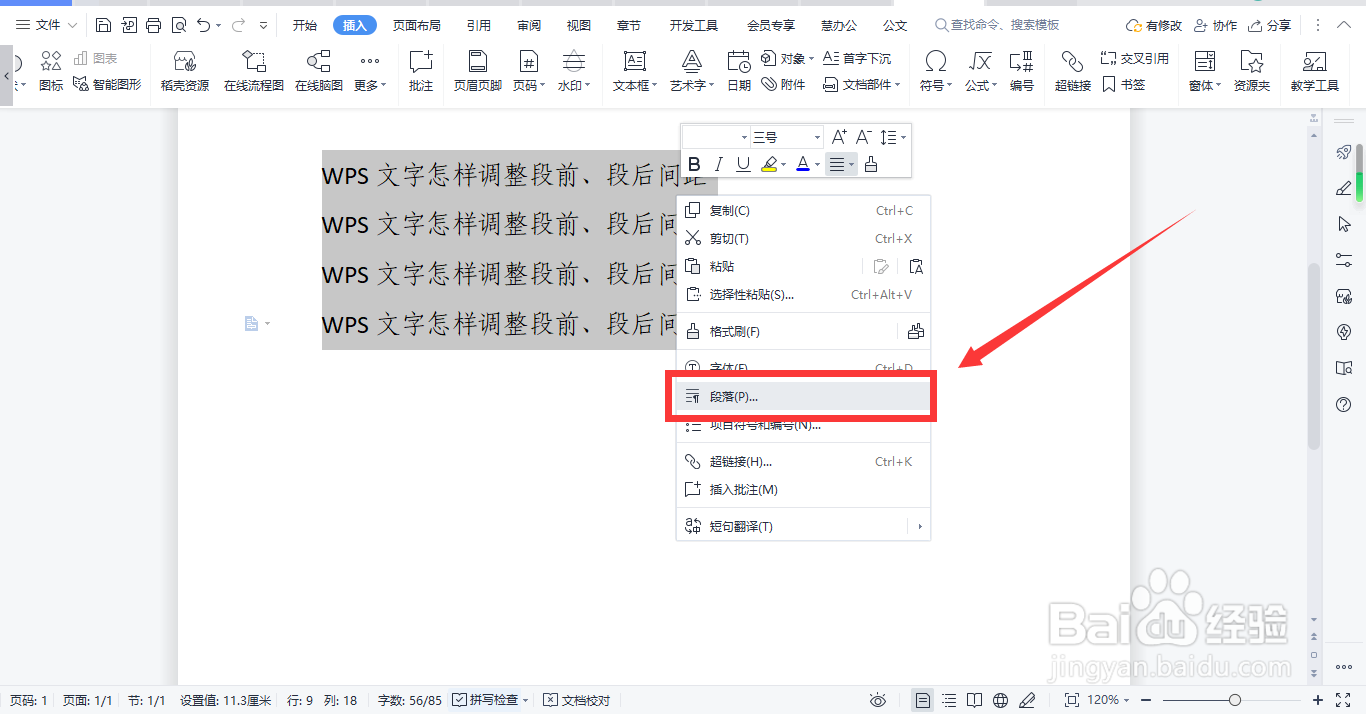1366x714 pixels.
Task: Switch to reading view (book icon)
Action: point(975,700)
